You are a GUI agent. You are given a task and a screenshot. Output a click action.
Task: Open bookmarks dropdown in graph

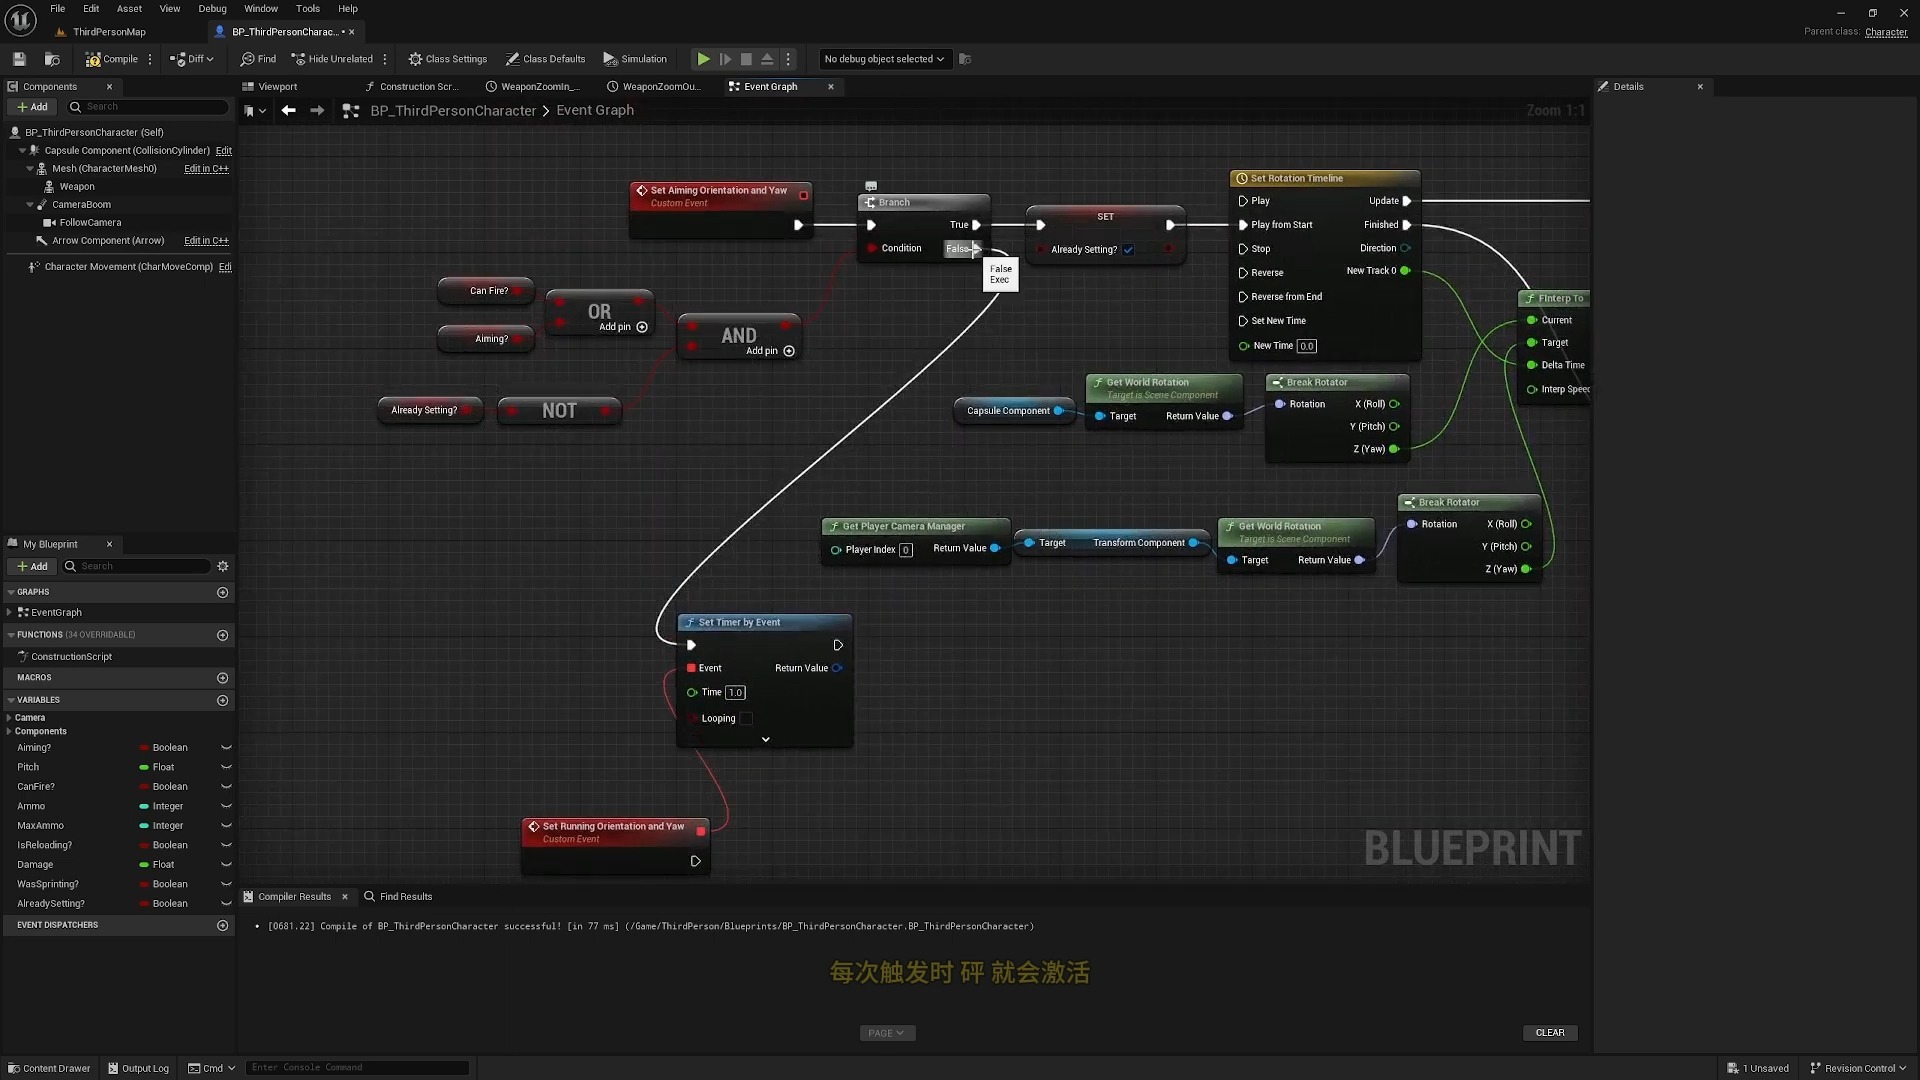pos(255,111)
